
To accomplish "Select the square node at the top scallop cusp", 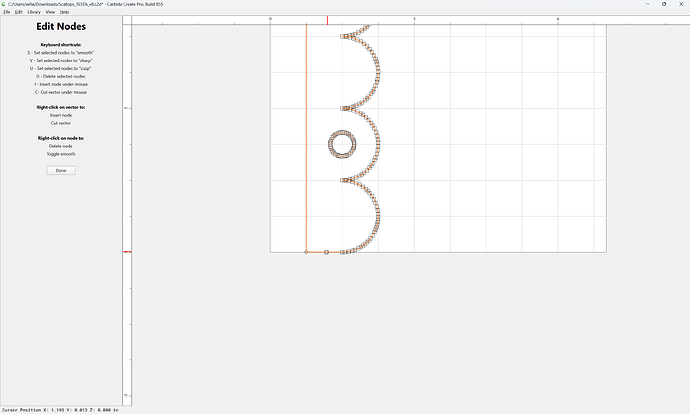I will [342, 36].
